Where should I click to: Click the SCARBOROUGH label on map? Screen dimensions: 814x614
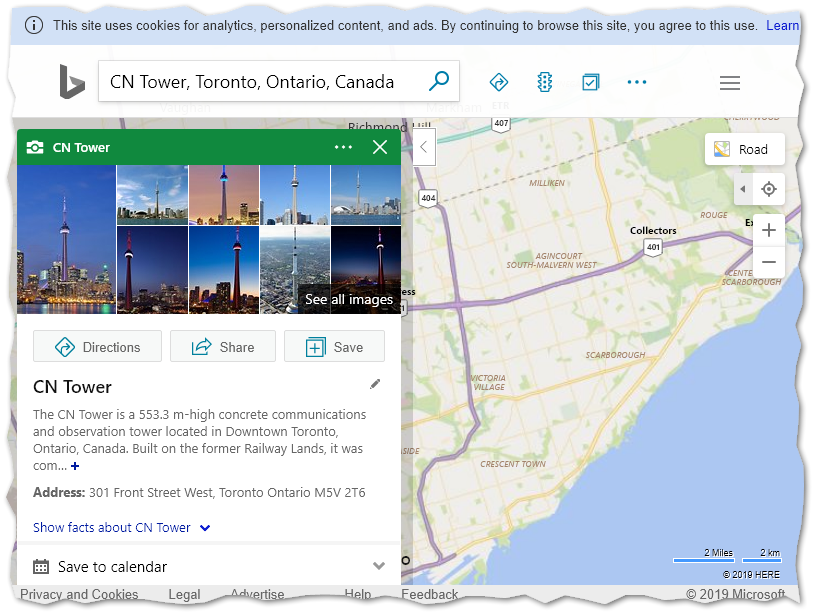point(615,355)
